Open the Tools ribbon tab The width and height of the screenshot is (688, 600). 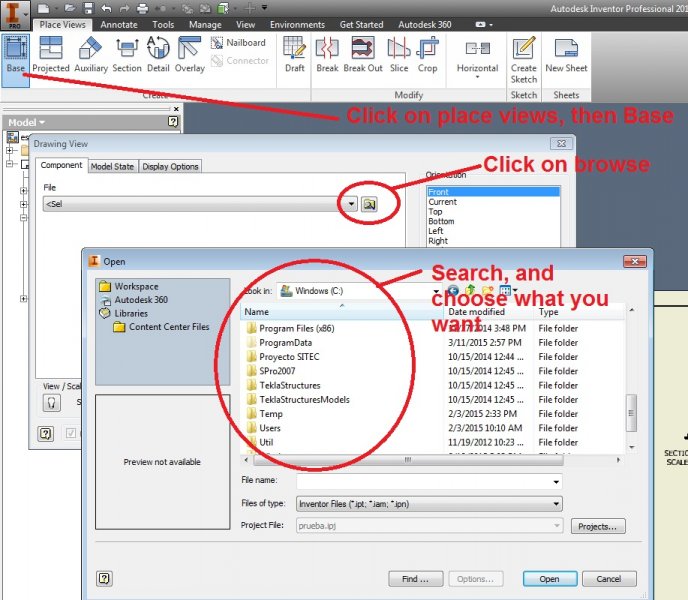click(163, 25)
